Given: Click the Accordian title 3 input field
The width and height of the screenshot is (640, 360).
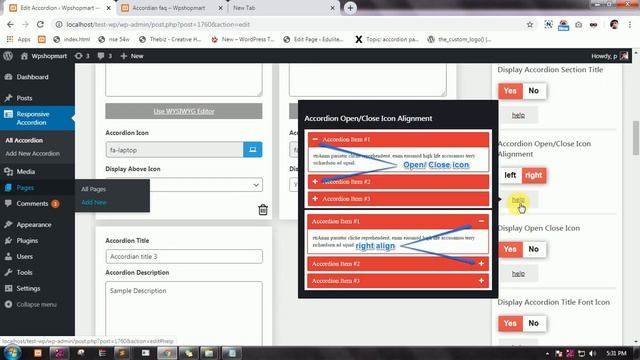Looking at the screenshot, I should click(x=184, y=256).
